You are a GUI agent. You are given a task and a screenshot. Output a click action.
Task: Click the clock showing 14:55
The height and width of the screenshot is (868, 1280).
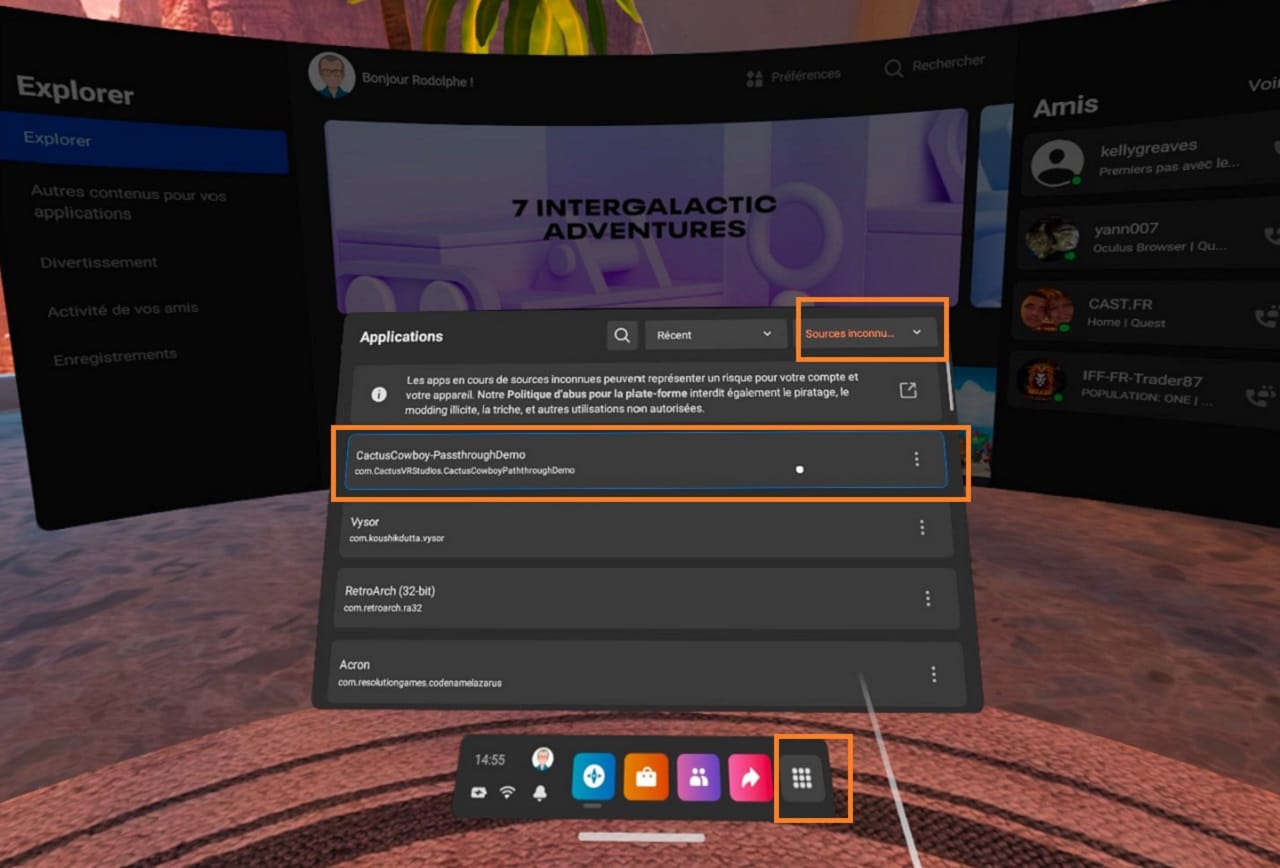coord(490,760)
